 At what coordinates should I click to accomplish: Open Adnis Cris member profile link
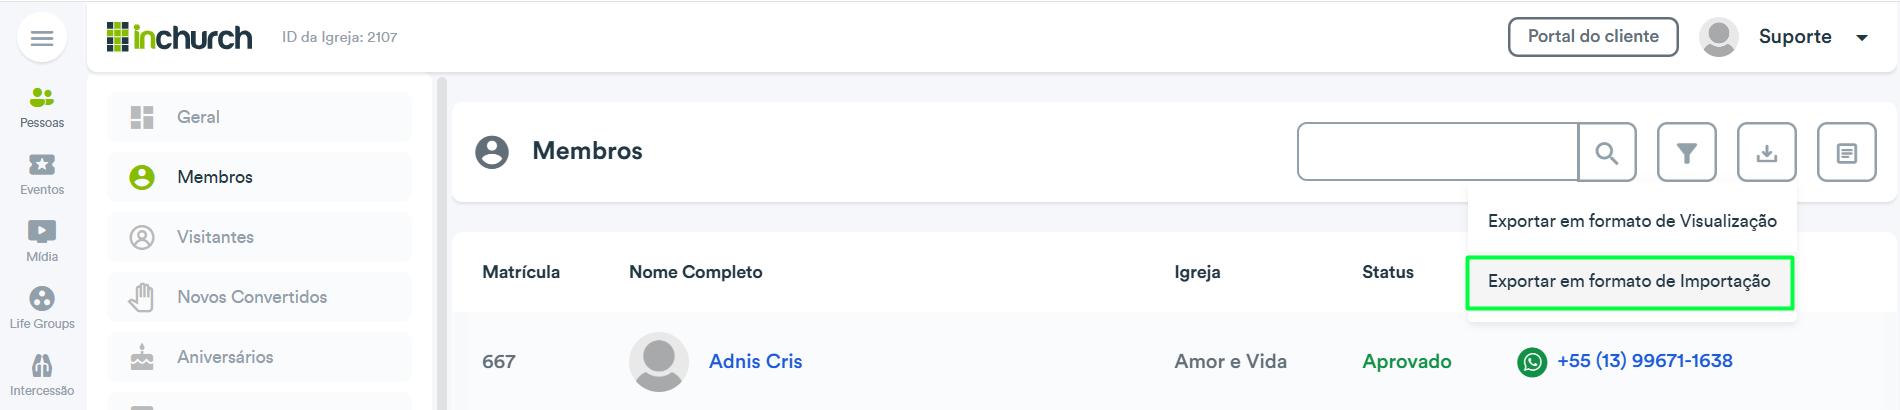(x=755, y=362)
